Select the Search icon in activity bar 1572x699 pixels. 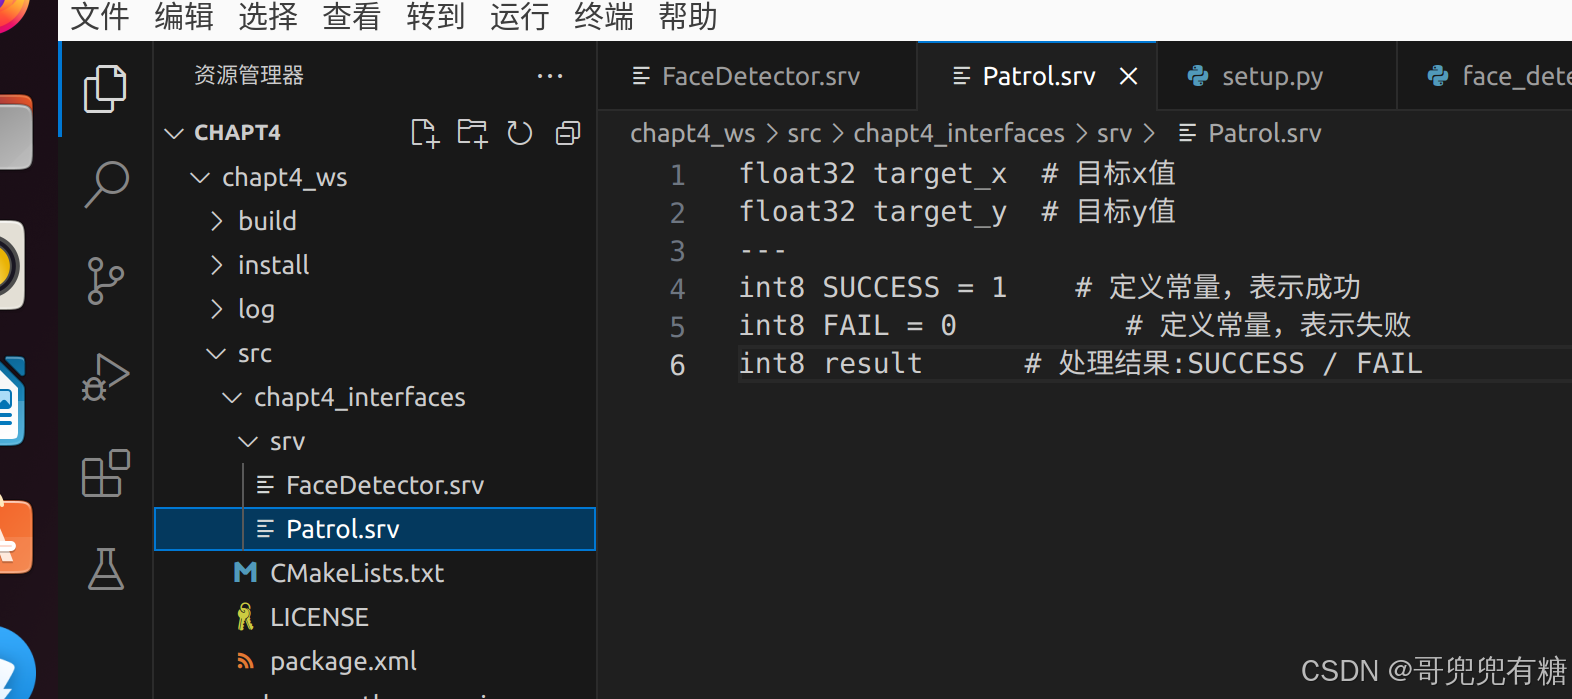coord(106,184)
